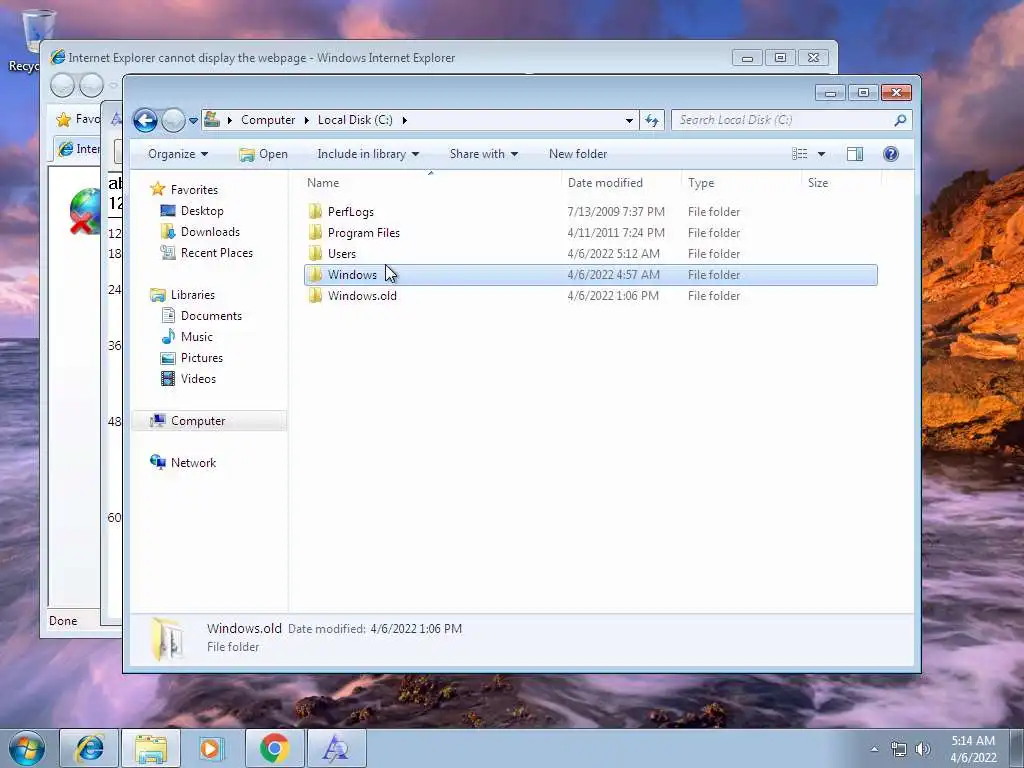Select Network in navigation pane
Image resolution: width=1024 pixels, height=768 pixels.
pyautogui.click(x=193, y=462)
